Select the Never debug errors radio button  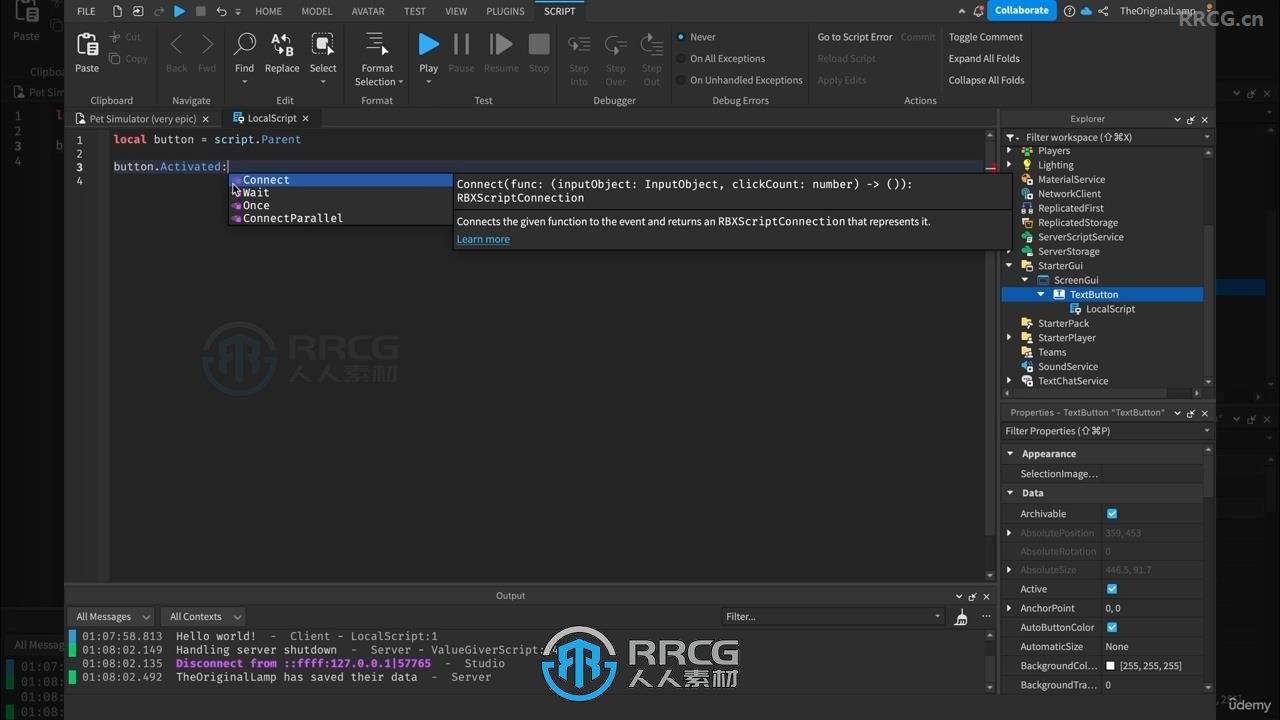pos(681,37)
